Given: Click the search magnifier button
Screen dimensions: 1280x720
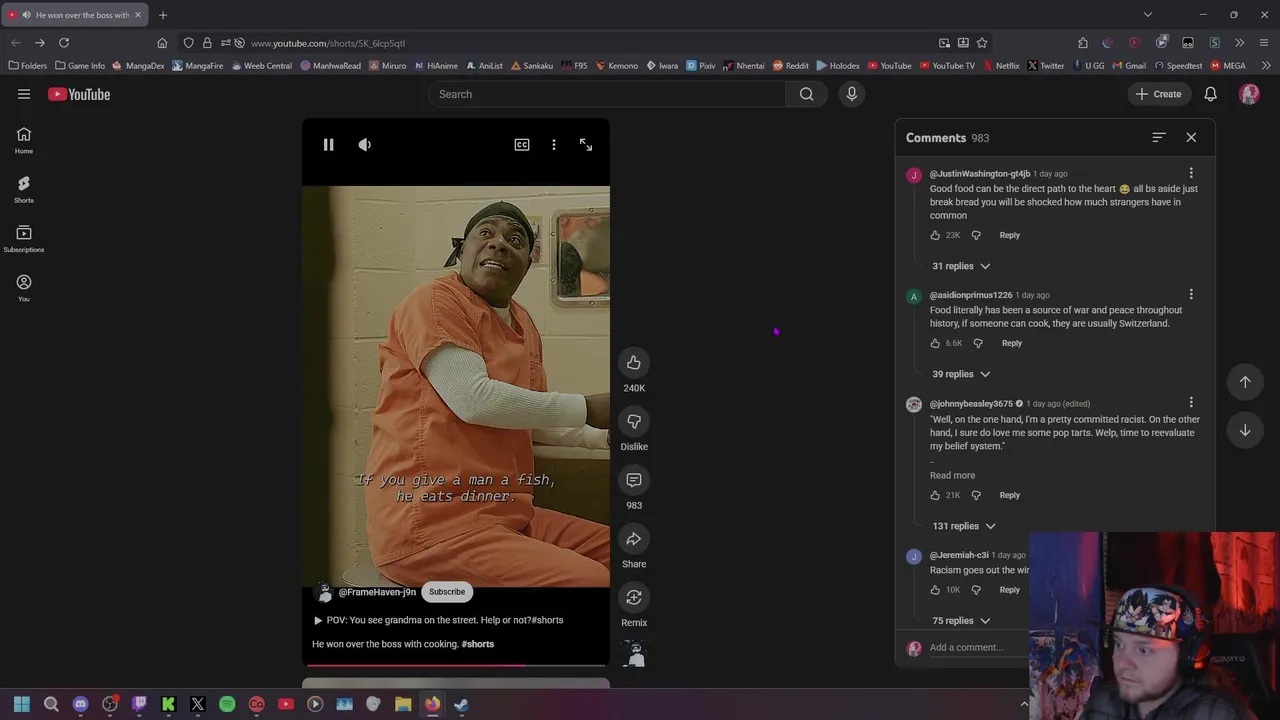Looking at the screenshot, I should [x=806, y=94].
